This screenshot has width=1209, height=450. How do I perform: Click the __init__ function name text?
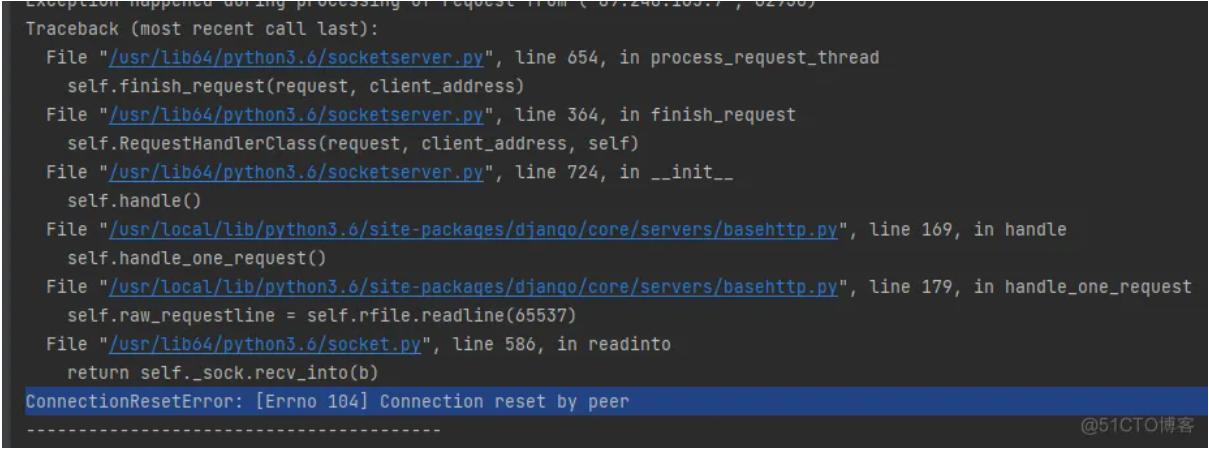pos(692,172)
